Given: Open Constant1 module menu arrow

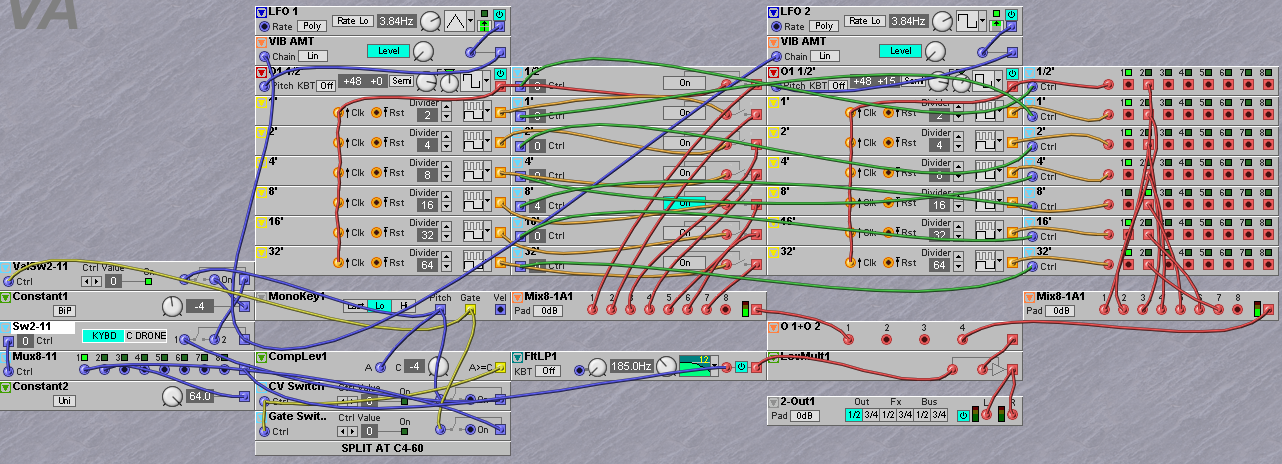Looking at the screenshot, I should click(x=6, y=297).
